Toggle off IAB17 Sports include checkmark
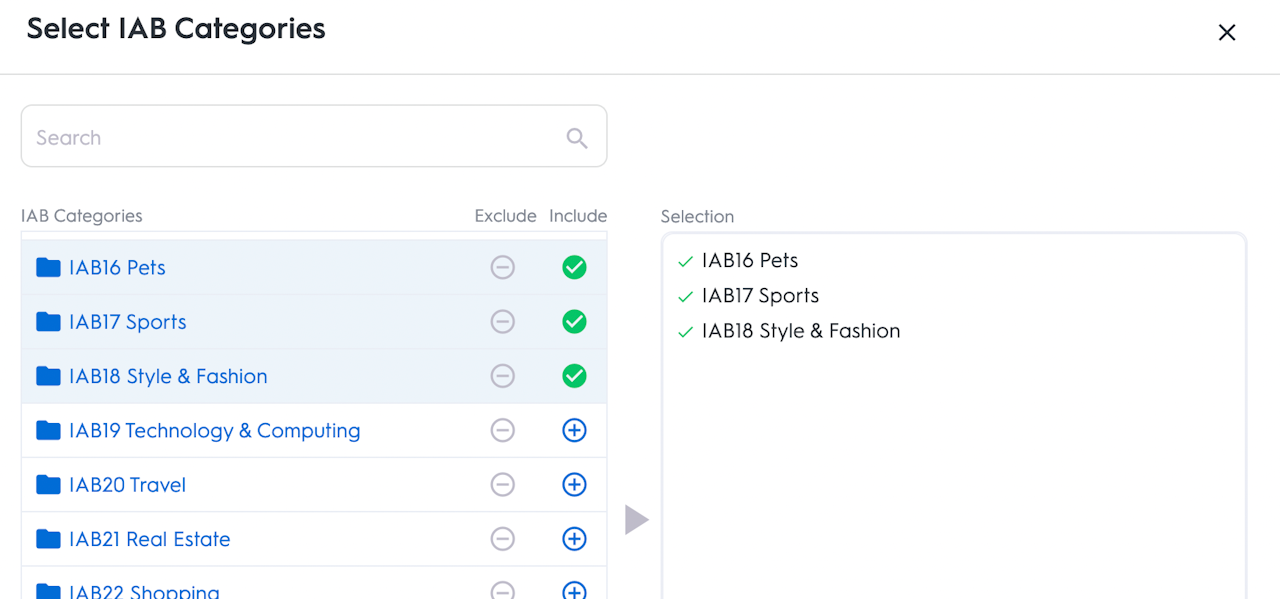The width and height of the screenshot is (1280, 599). coord(574,322)
